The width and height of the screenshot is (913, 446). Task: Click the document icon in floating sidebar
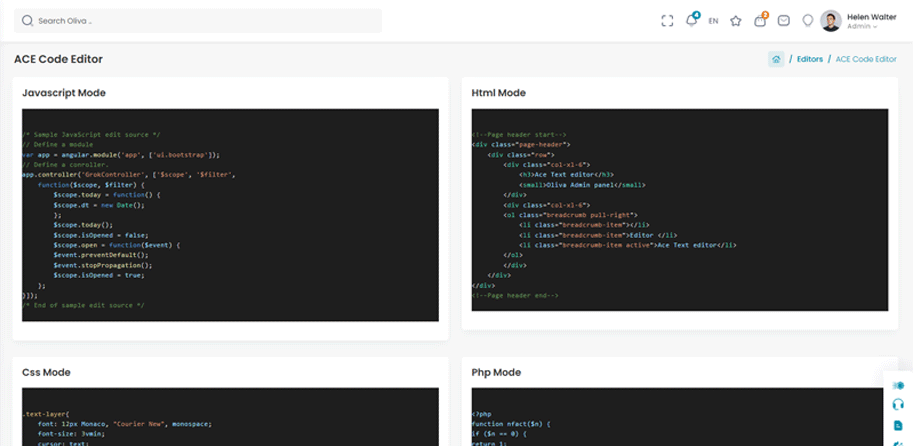pyautogui.click(x=898, y=425)
